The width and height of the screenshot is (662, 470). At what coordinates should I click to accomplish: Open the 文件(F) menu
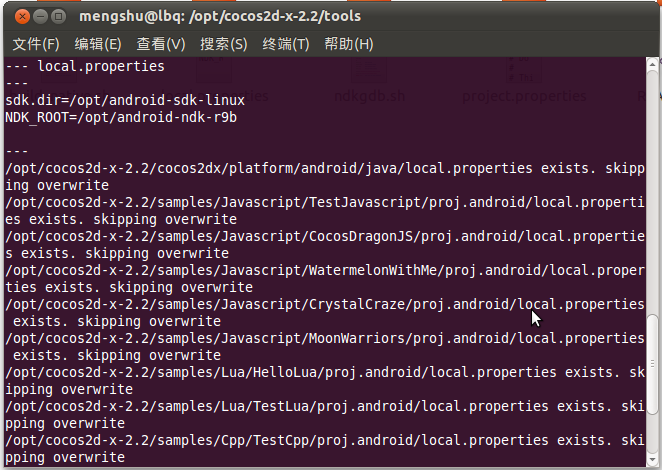click(36, 44)
